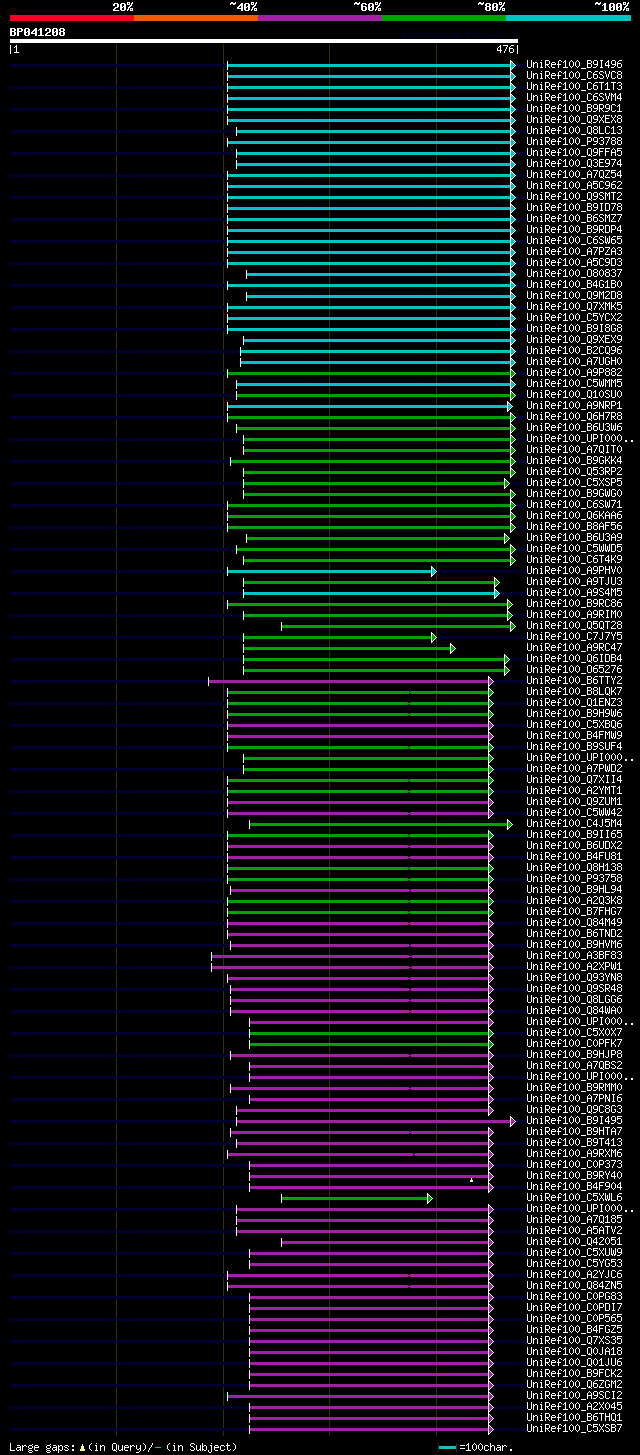Select UniRef100_Q7XII4 label
The width and height of the screenshot is (640, 1455).
click(575, 779)
